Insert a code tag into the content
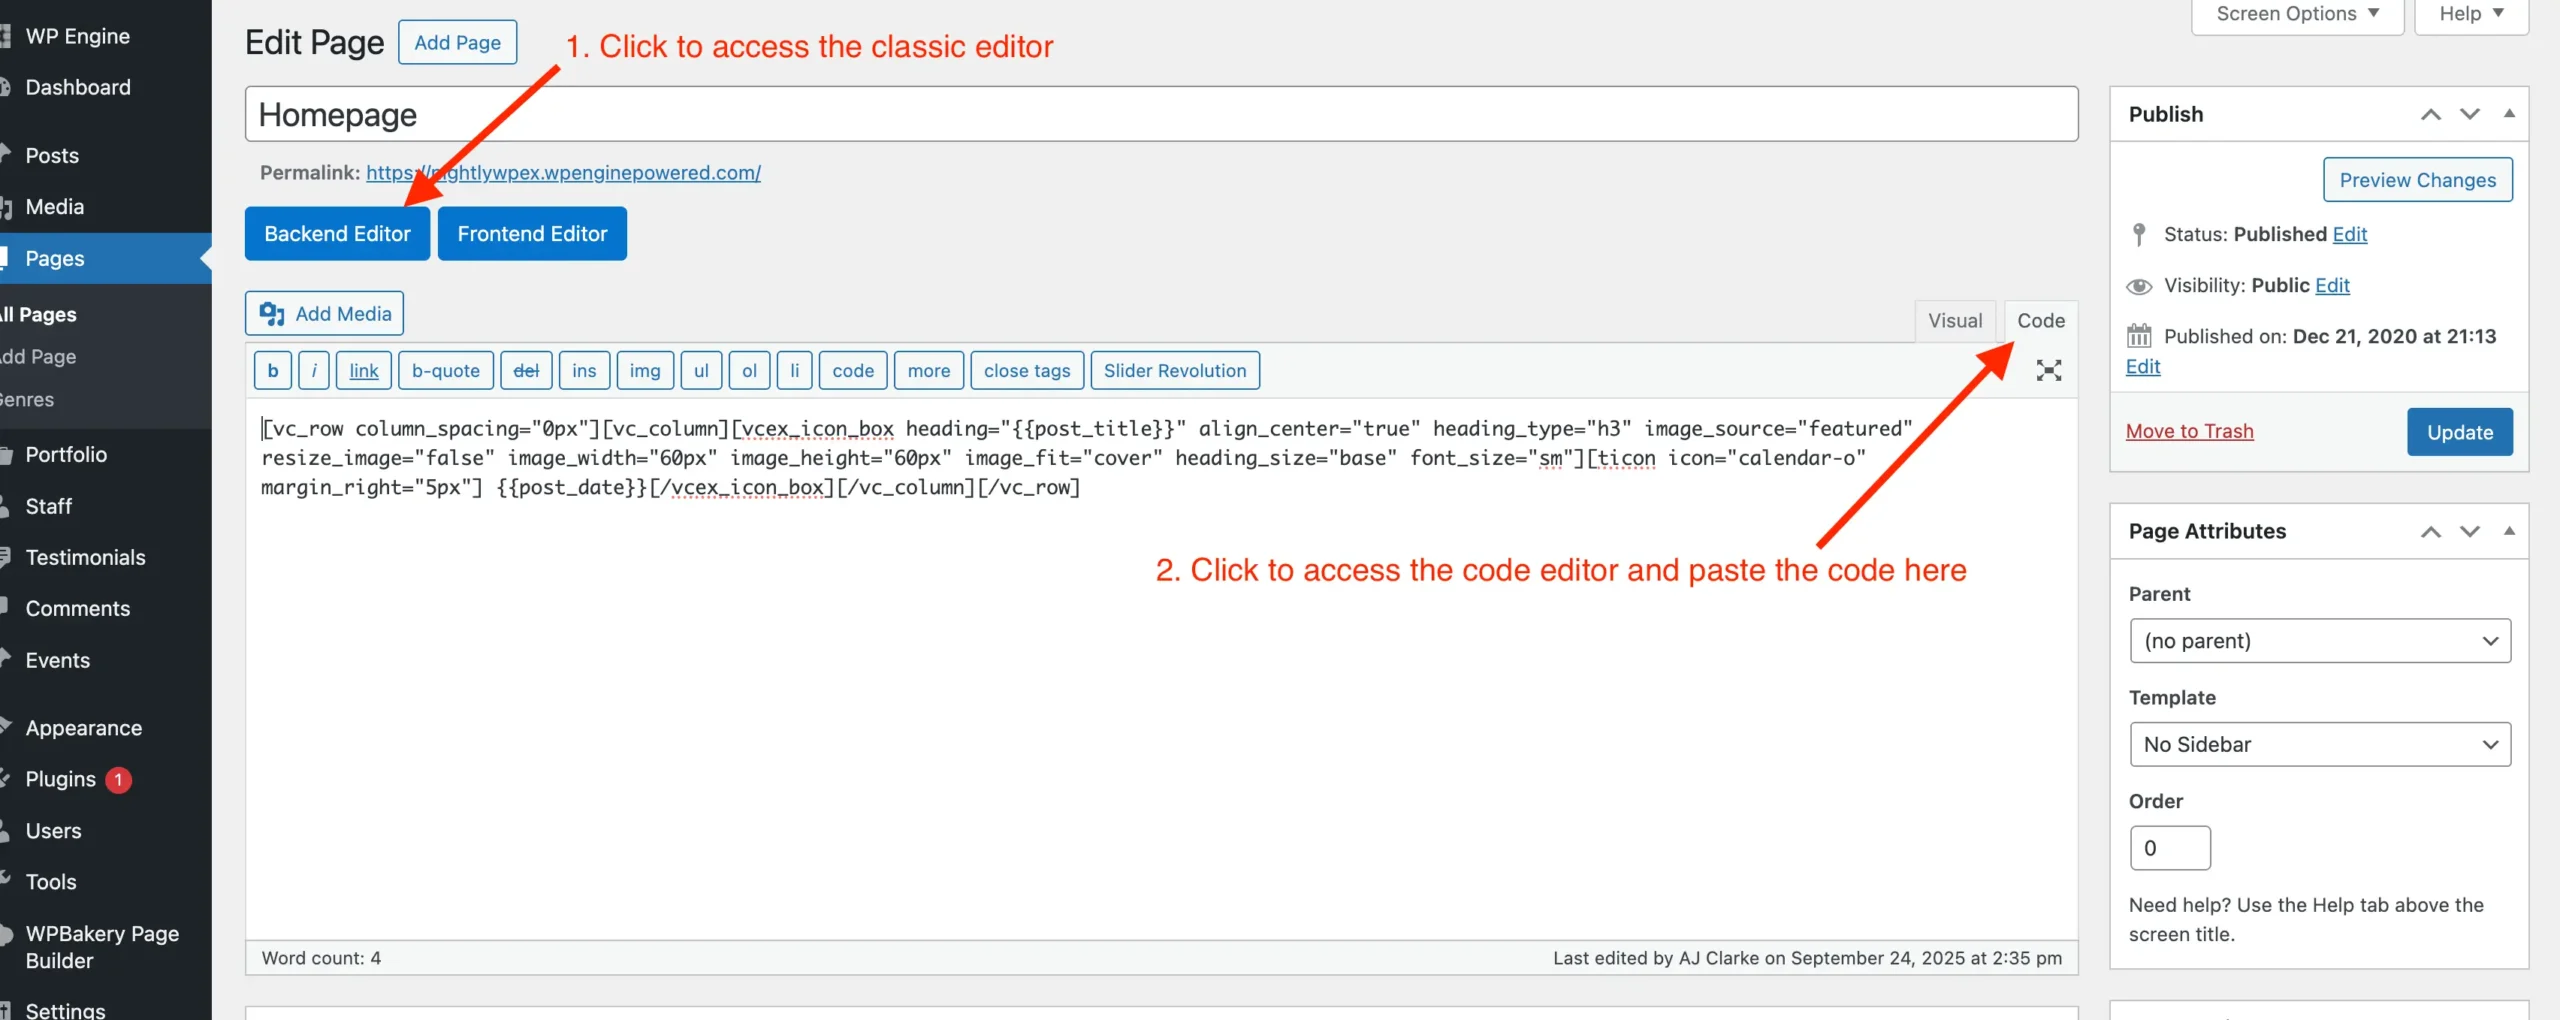The image size is (2560, 1020). tap(852, 370)
